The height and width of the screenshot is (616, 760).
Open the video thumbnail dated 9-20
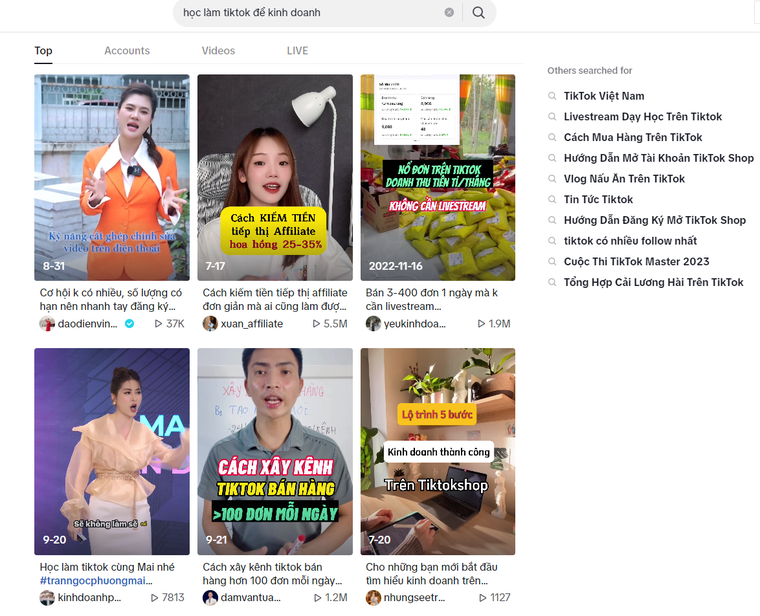(x=111, y=451)
